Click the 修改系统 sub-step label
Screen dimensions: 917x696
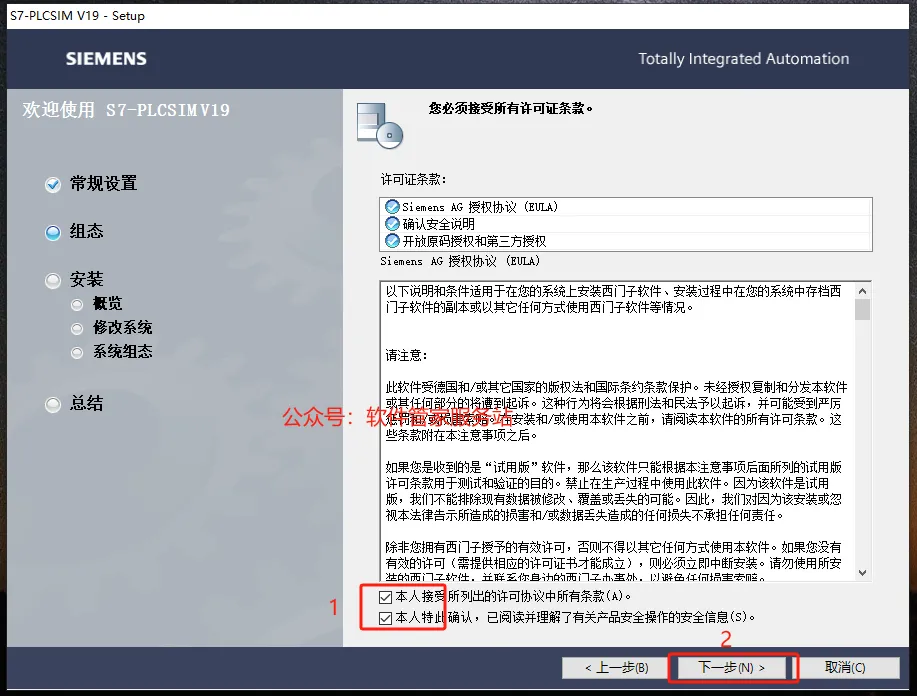[x=122, y=328]
